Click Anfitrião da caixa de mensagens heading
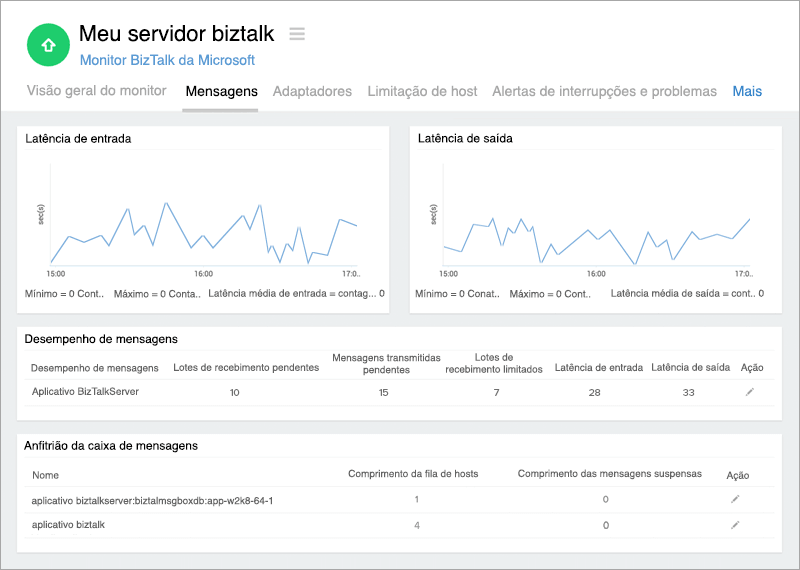The image size is (800, 570). (x=111, y=446)
